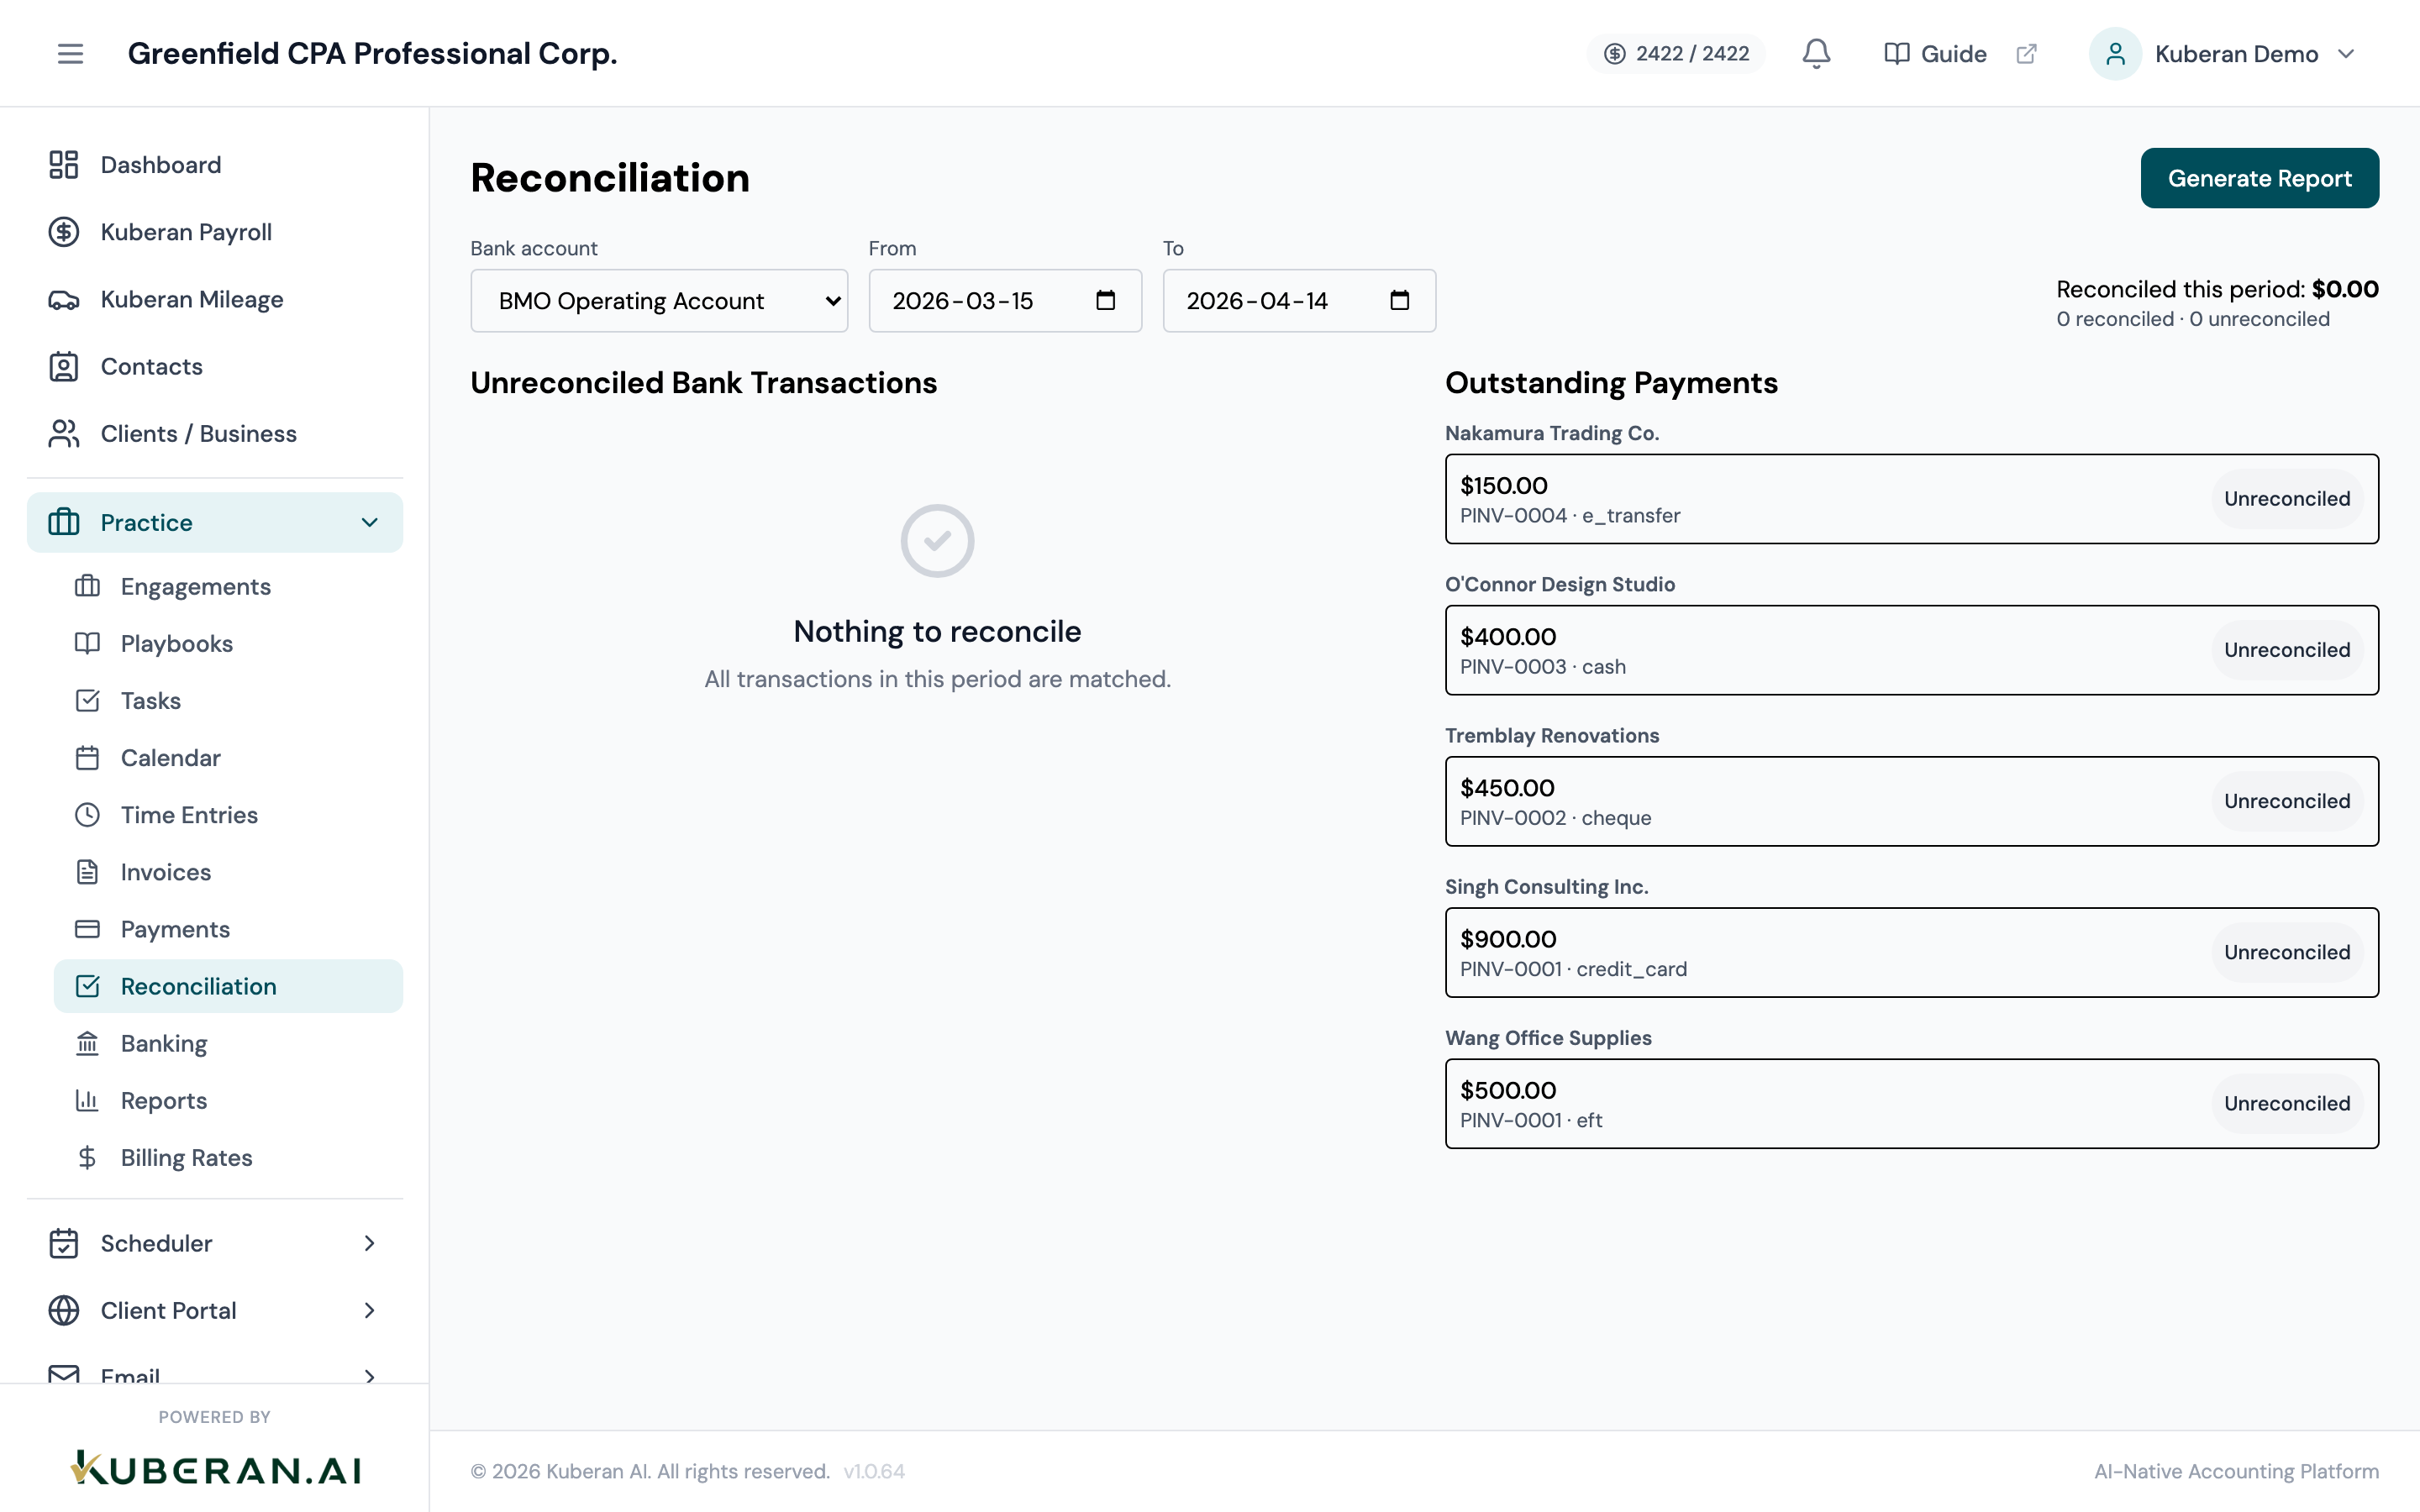Select the Nakamura Trading $150.00 payment card
The height and width of the screenshot is (1512, 2420).
[1911, 499]
